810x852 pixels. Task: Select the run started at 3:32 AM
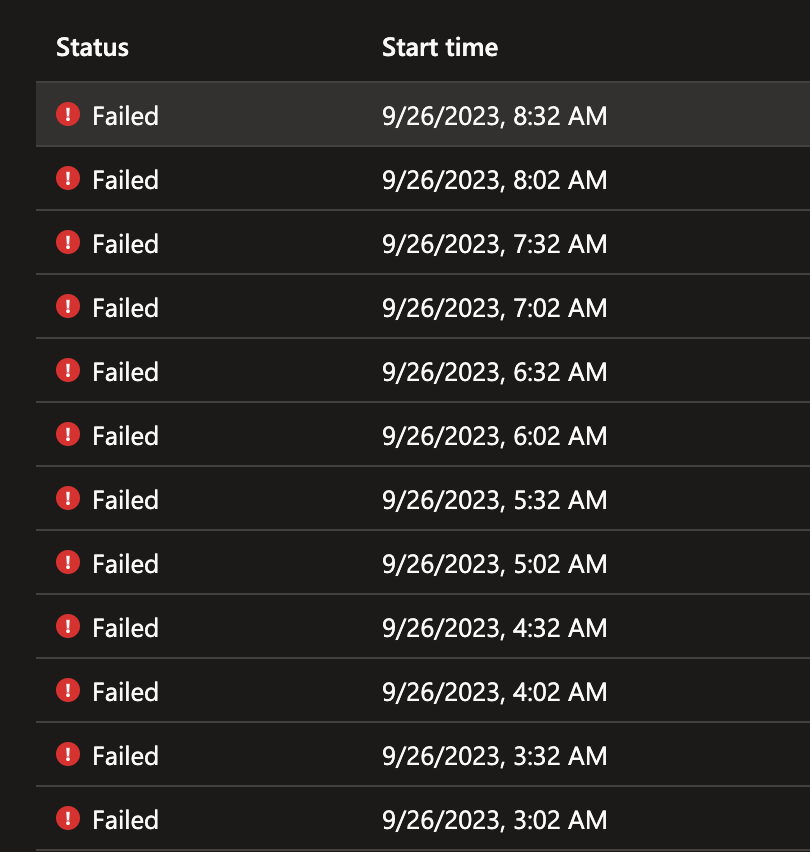(x=494, y=756)
